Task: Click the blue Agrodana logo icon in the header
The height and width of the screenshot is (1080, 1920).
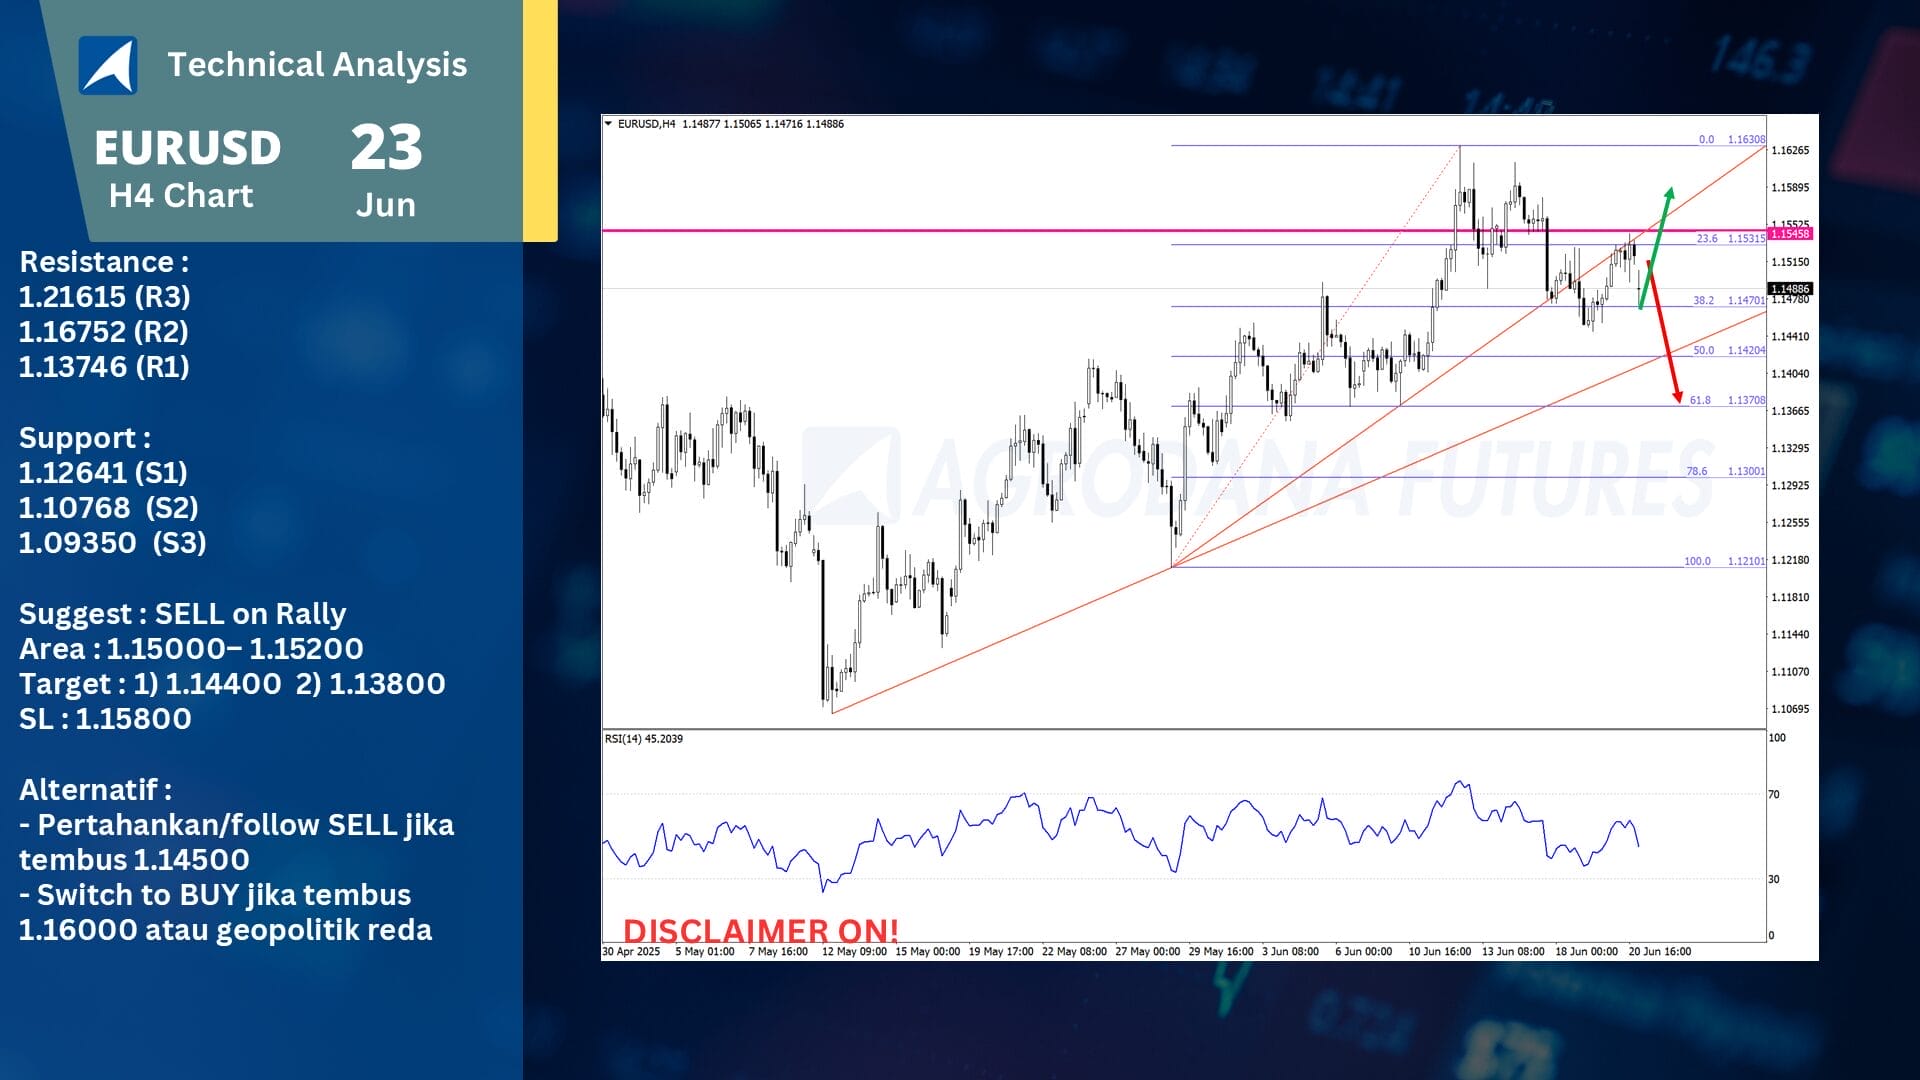Action: (110, 62)
